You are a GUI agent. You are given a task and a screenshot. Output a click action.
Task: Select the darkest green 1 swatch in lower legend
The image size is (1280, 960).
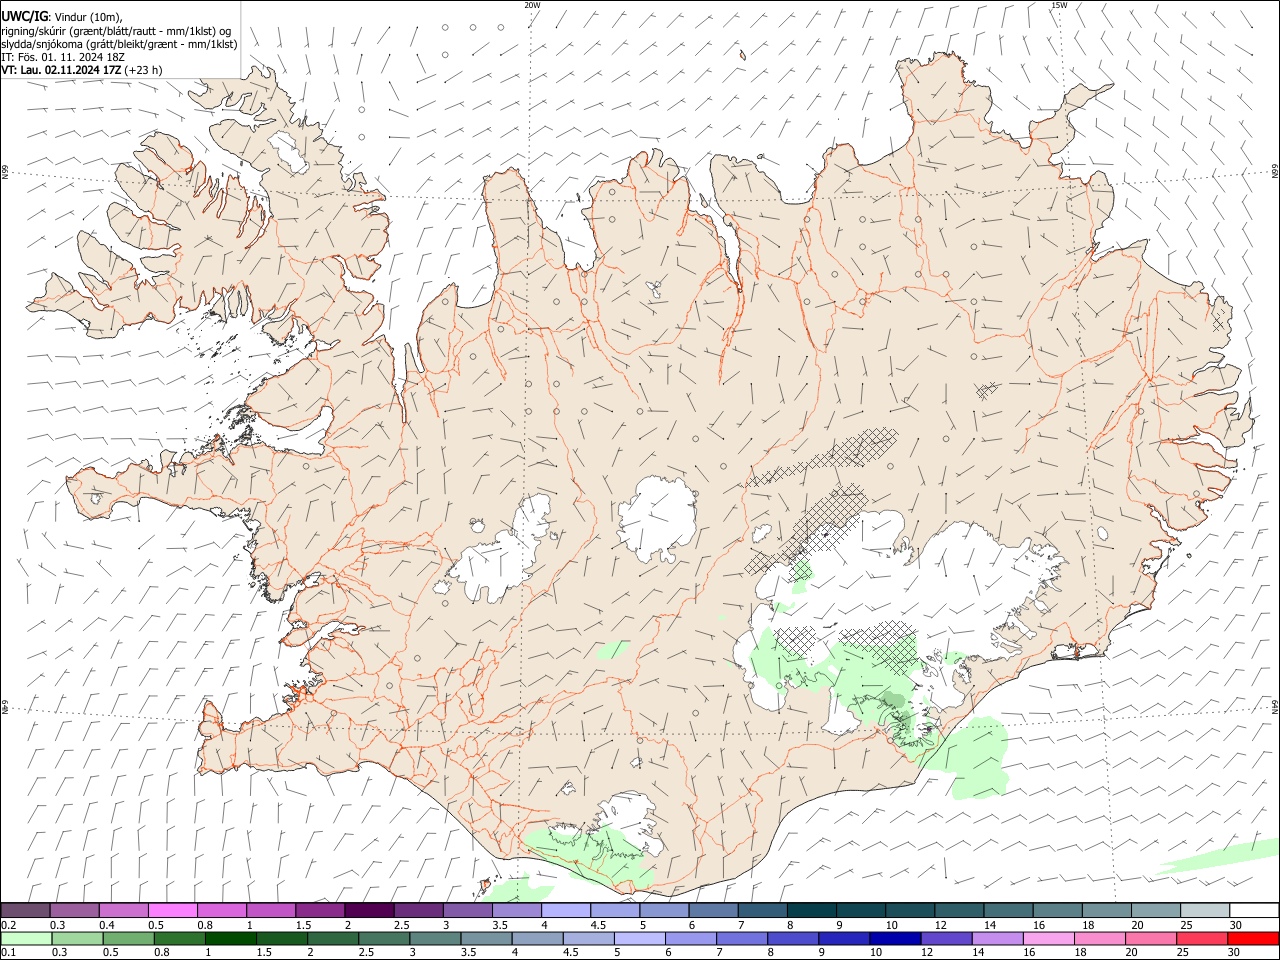230,938
